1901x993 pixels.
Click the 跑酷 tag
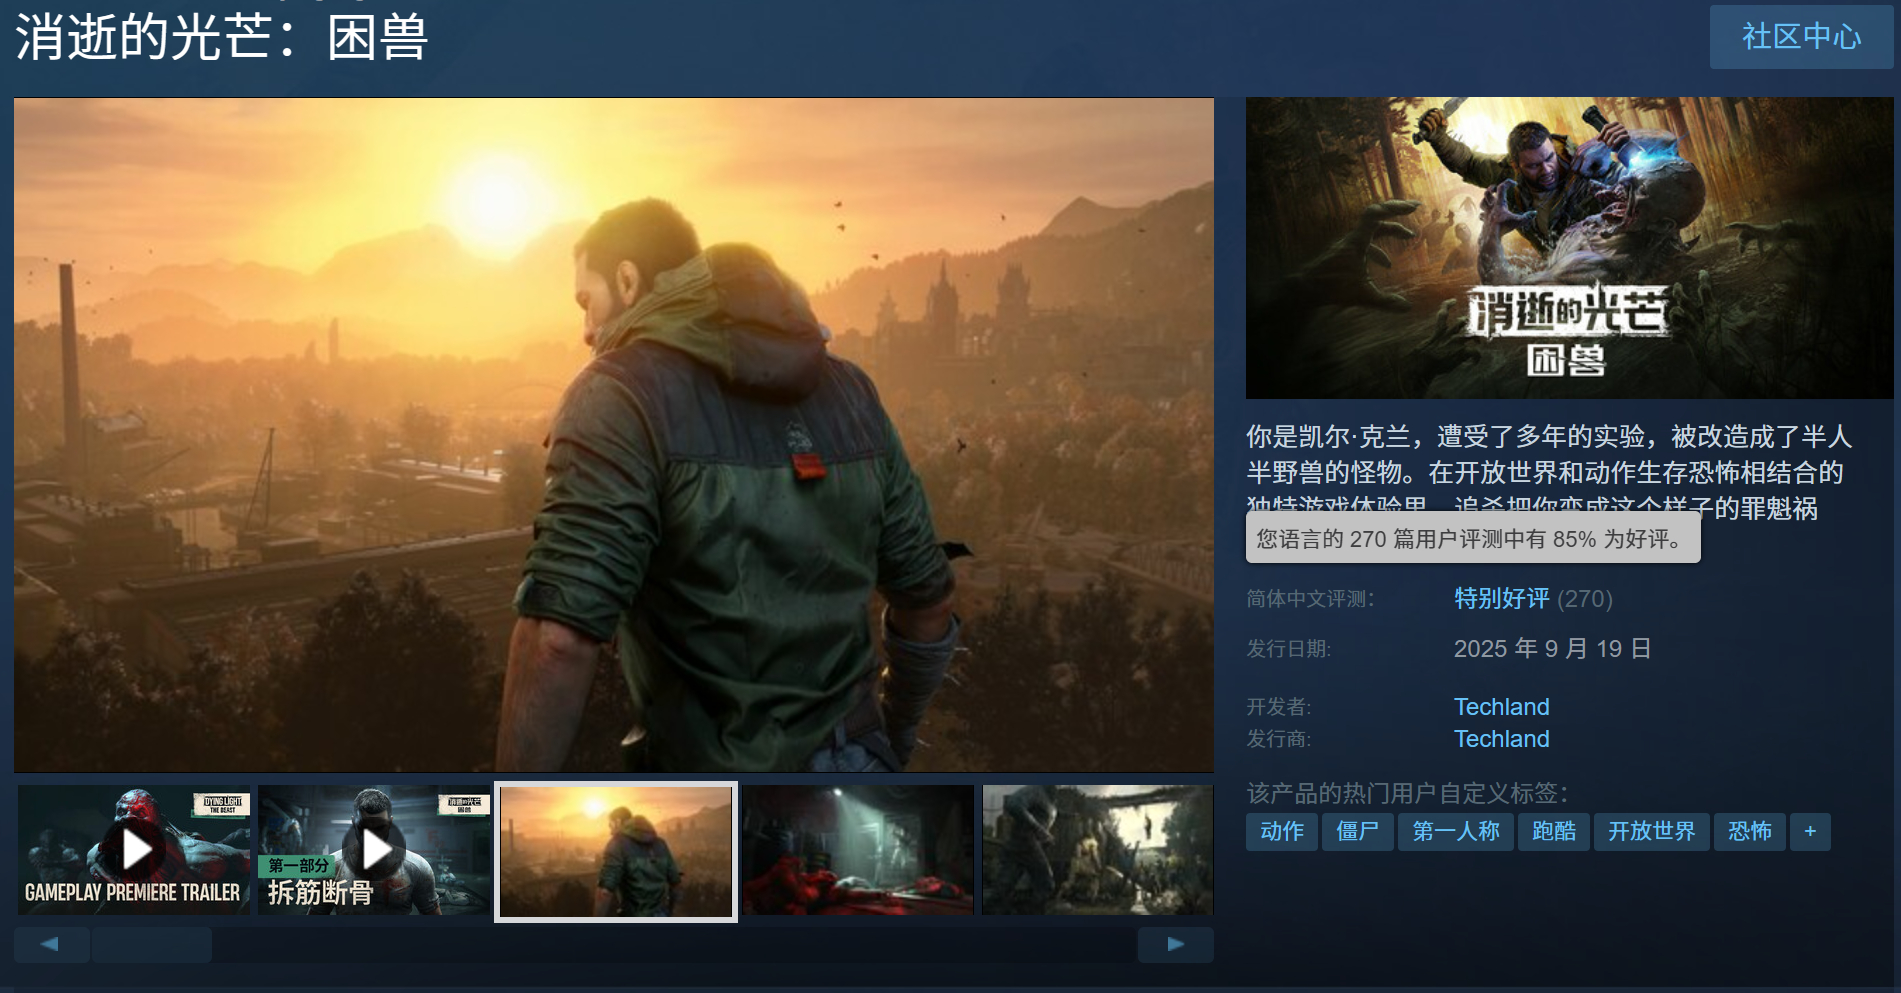(x=1553, y=832)
